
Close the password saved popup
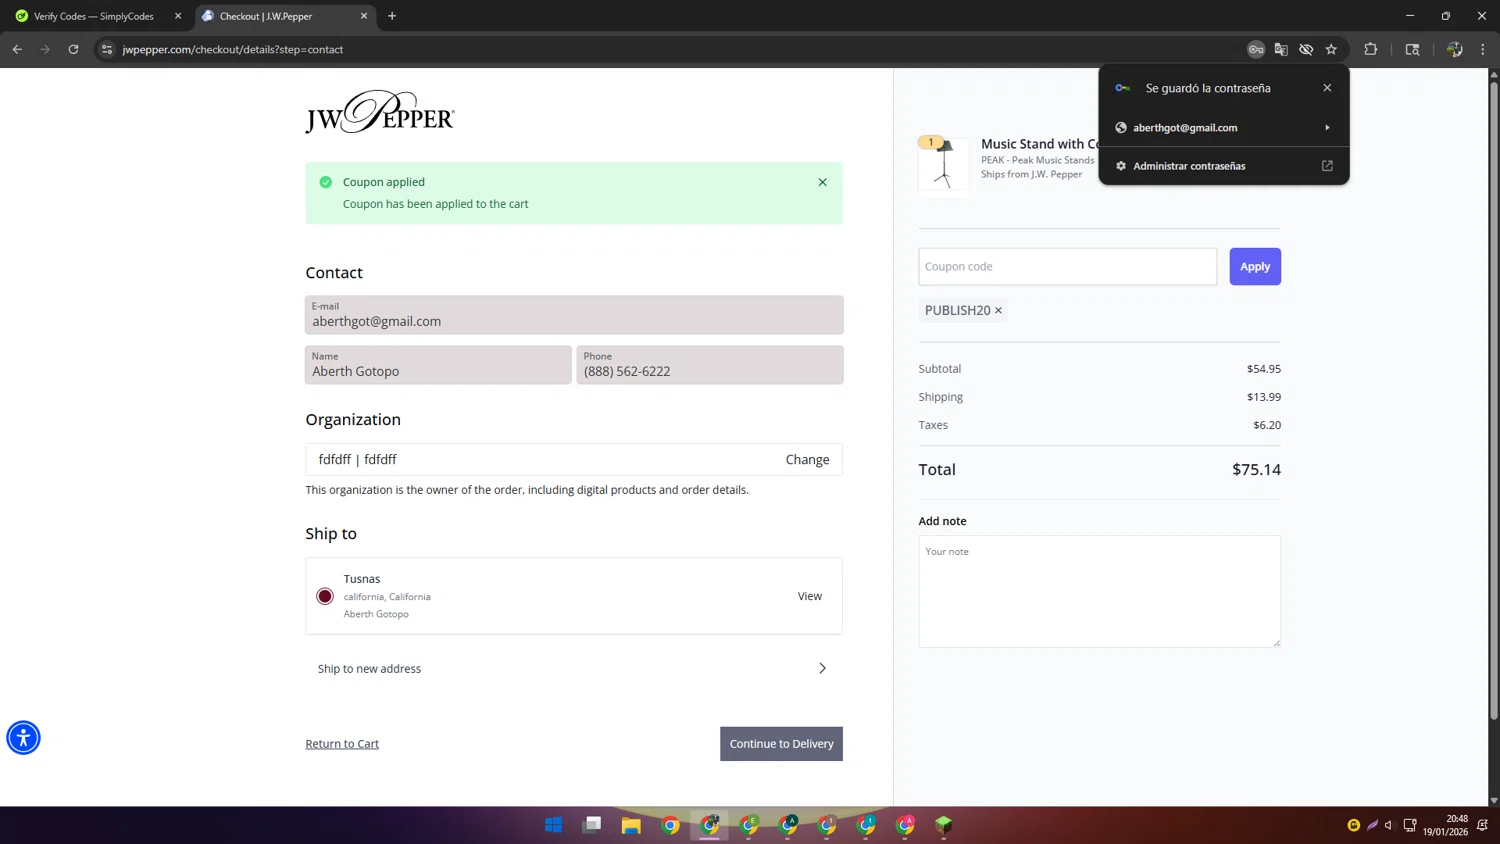click(1327, 88)
